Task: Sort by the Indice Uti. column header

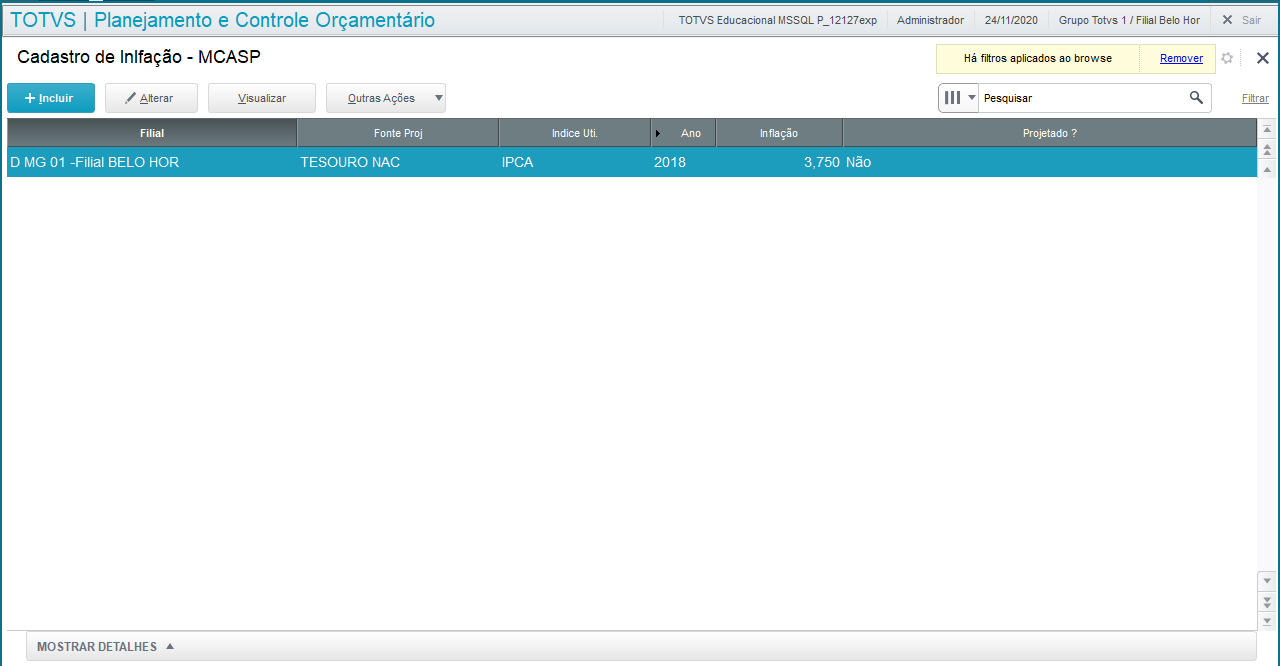Action: [575, 133]
